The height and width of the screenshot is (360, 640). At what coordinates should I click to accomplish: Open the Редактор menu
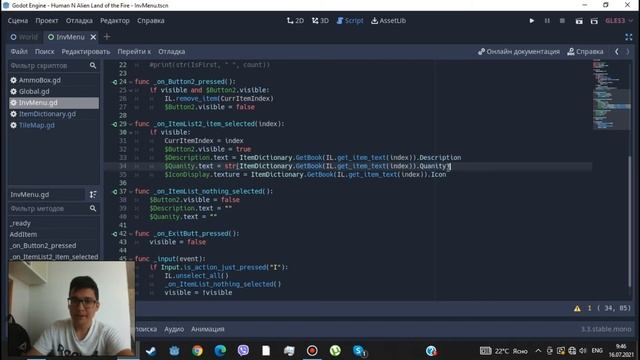click(x=115, y=20)
